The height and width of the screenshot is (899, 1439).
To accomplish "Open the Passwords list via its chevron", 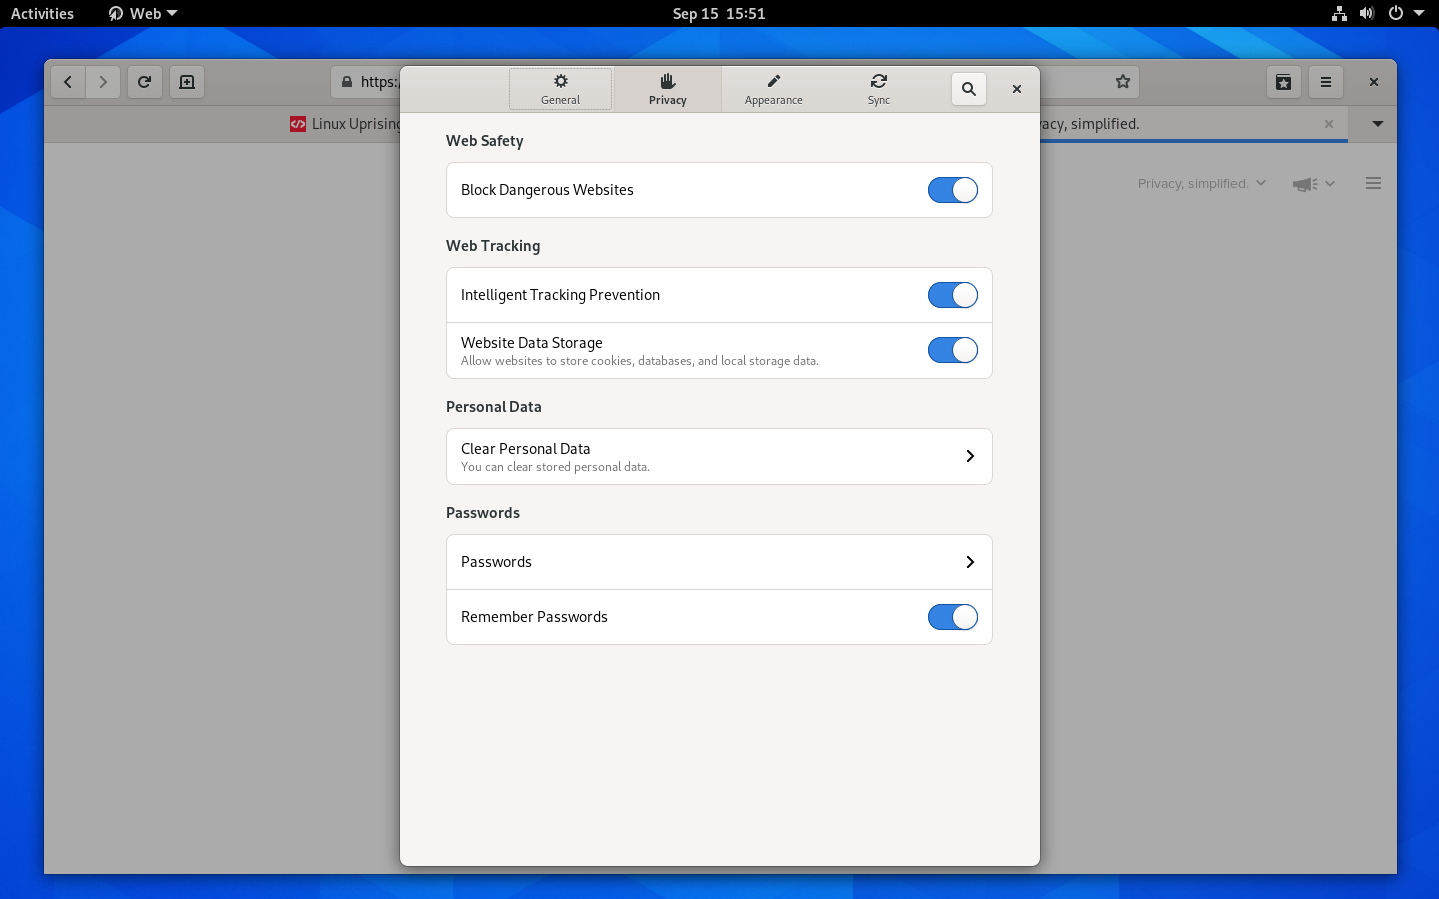I will click(x=968, y=562).
